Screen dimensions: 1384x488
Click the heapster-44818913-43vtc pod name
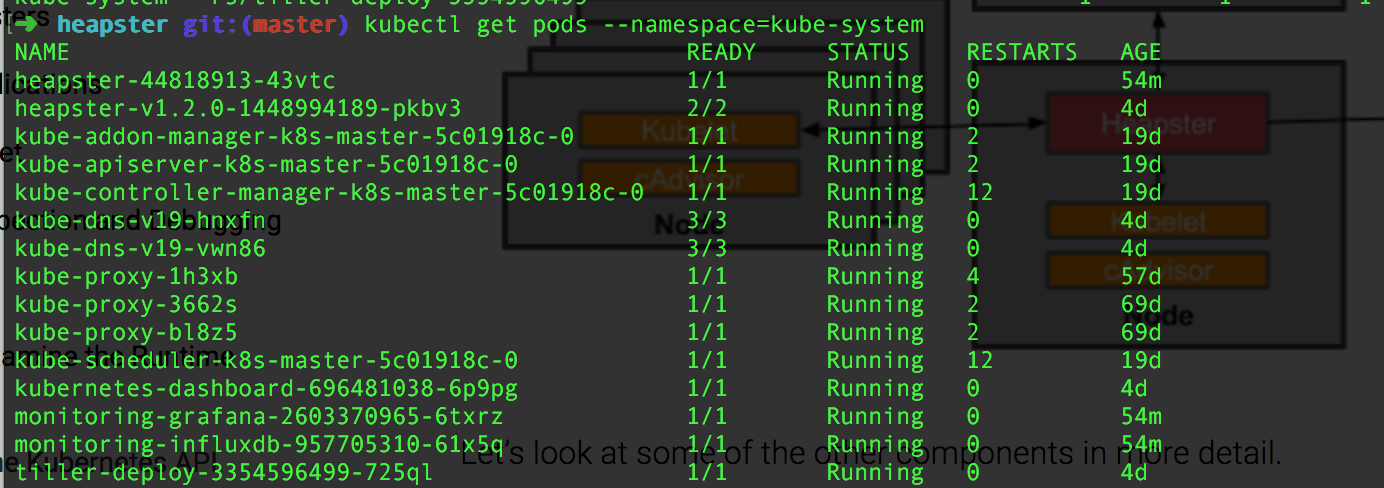[x=175, y=80]
